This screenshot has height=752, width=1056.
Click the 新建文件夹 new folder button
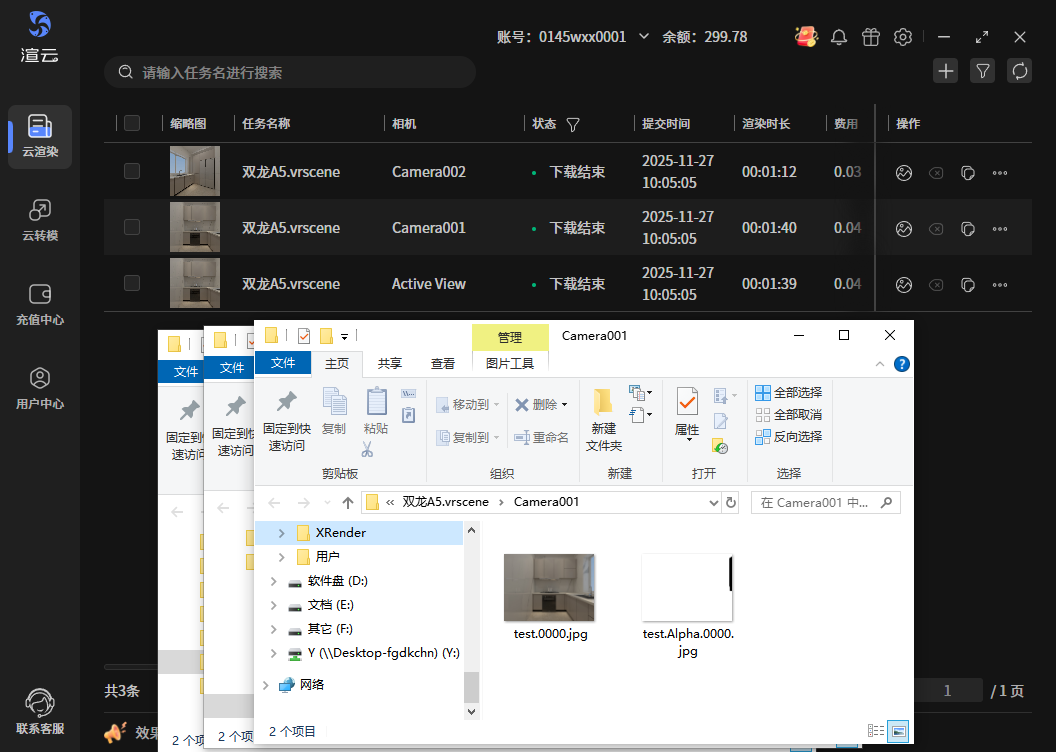click(x=604, y=418)
